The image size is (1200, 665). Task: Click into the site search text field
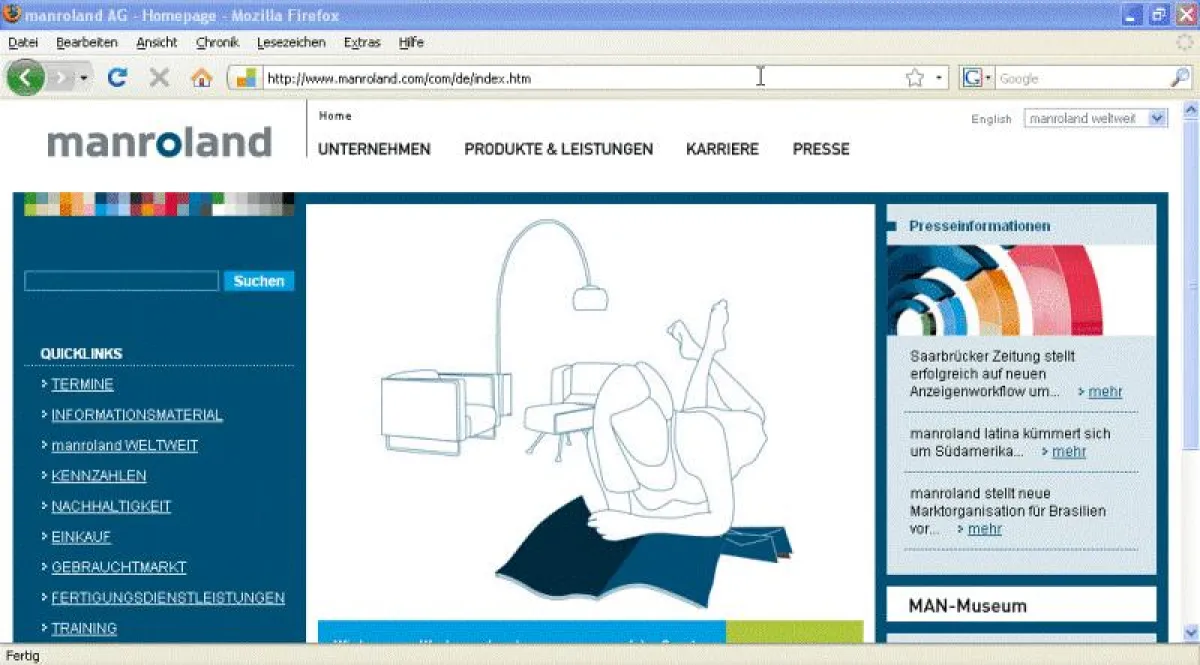coord(121,281)
